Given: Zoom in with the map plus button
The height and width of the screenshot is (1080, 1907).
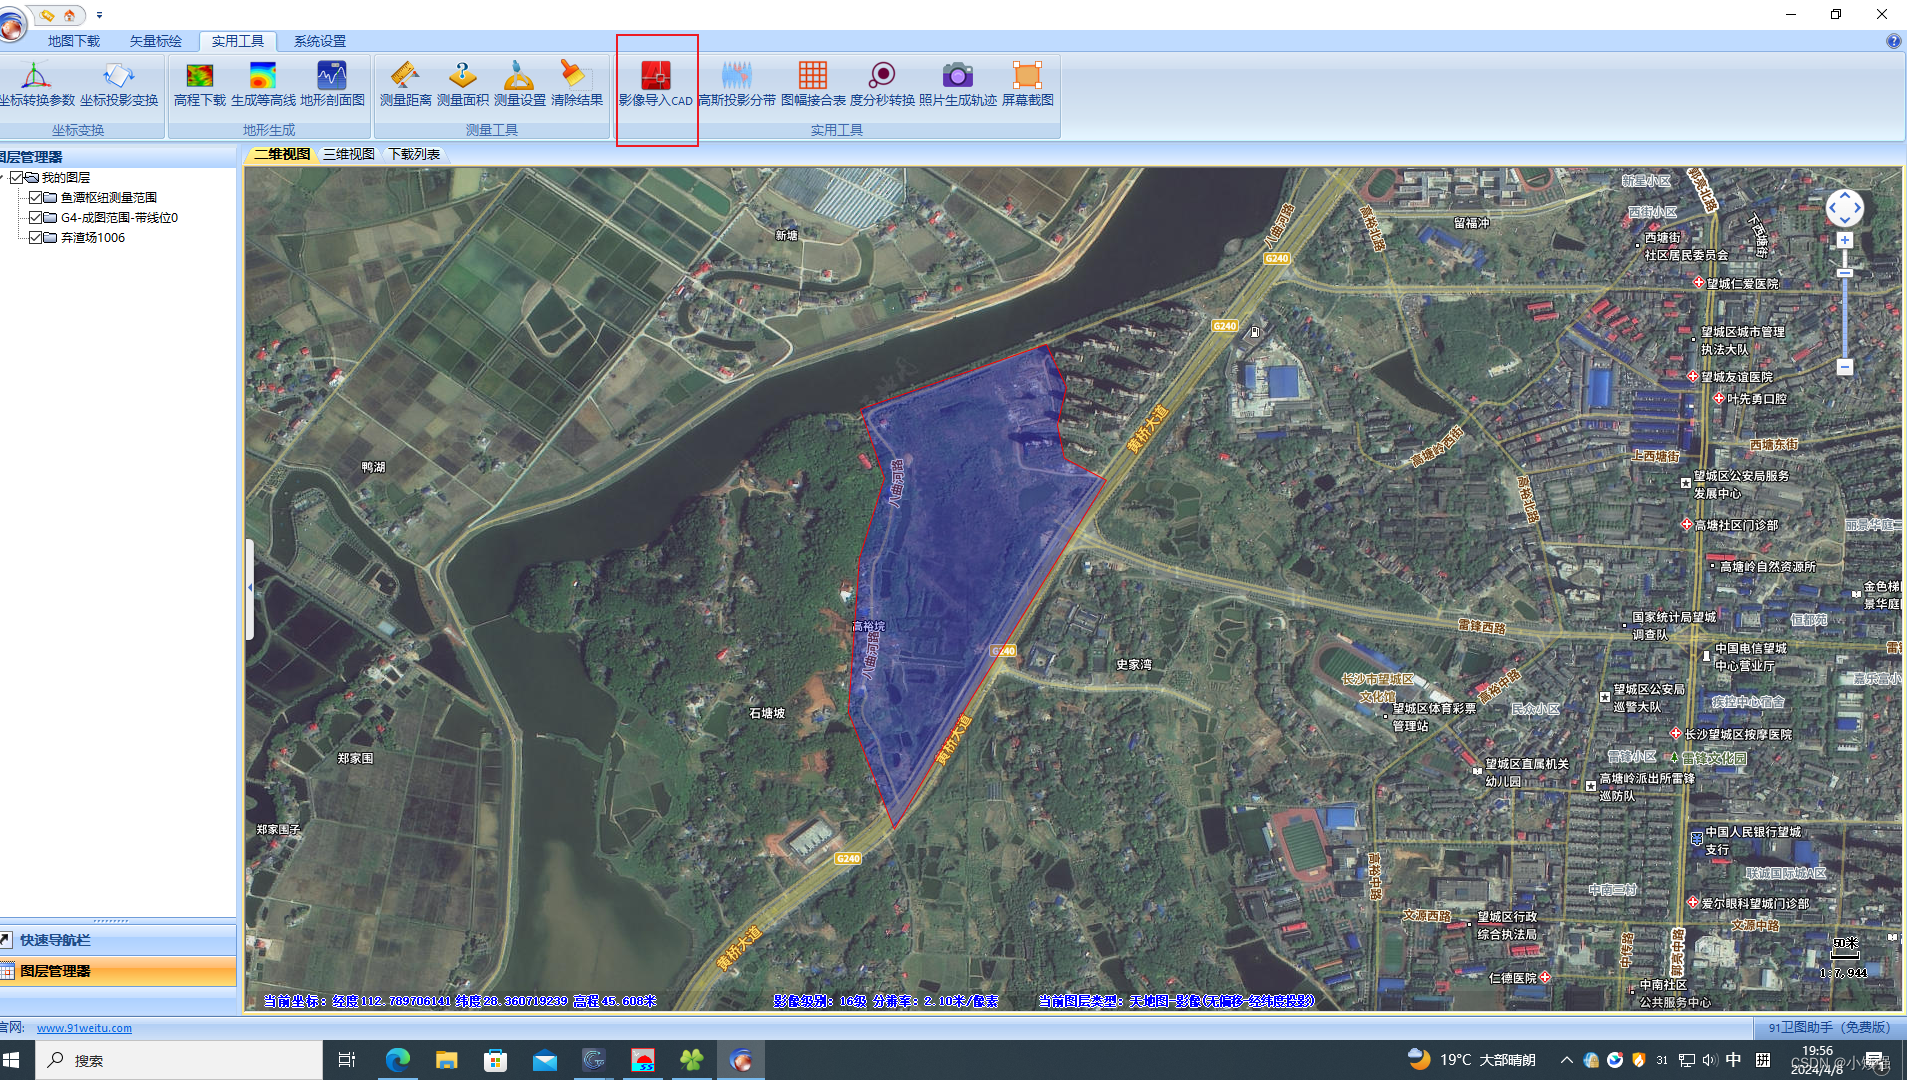Looking at the screenshot, I should (x=1845, y=241).
